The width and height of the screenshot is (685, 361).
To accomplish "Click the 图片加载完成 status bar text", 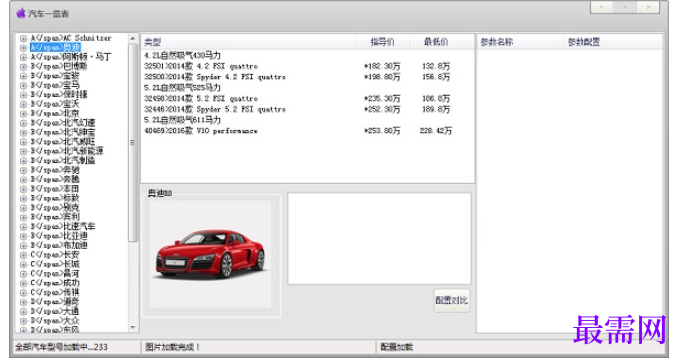I will (x=172, y=347).
